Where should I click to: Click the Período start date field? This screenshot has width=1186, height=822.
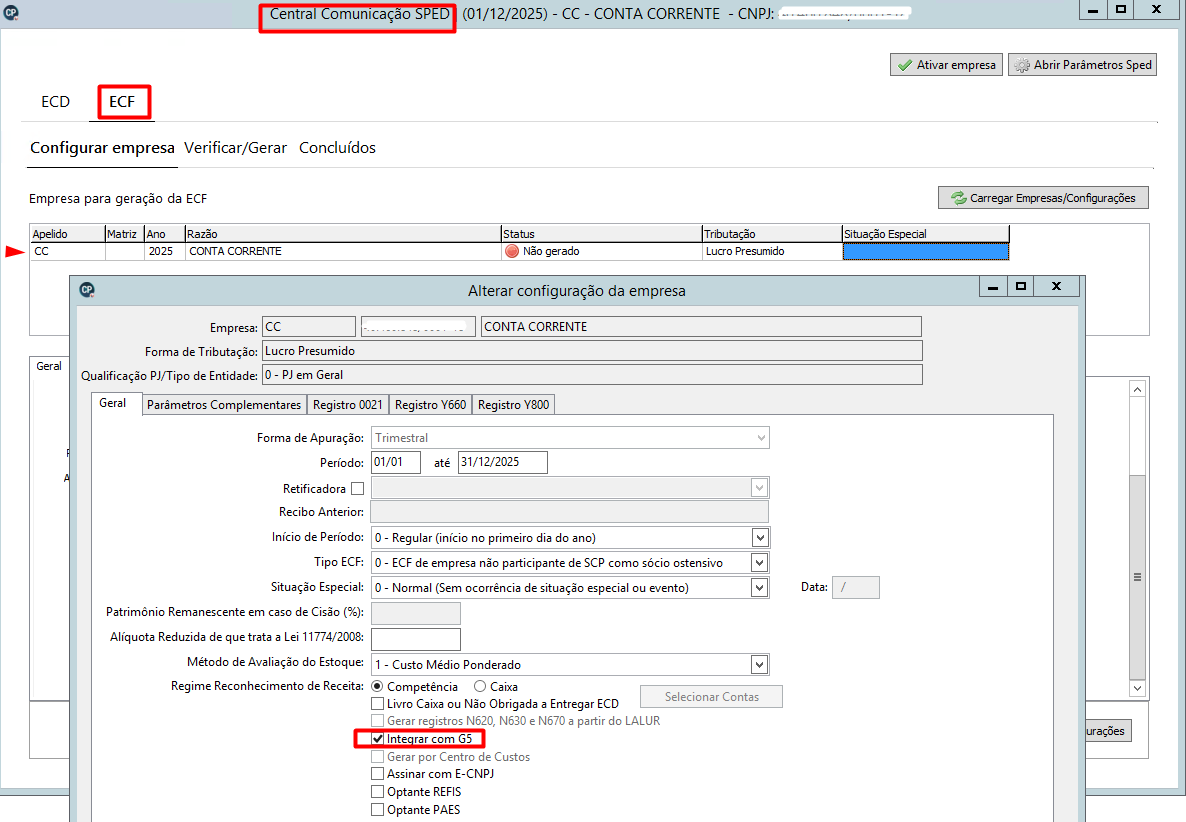point(396,462)
